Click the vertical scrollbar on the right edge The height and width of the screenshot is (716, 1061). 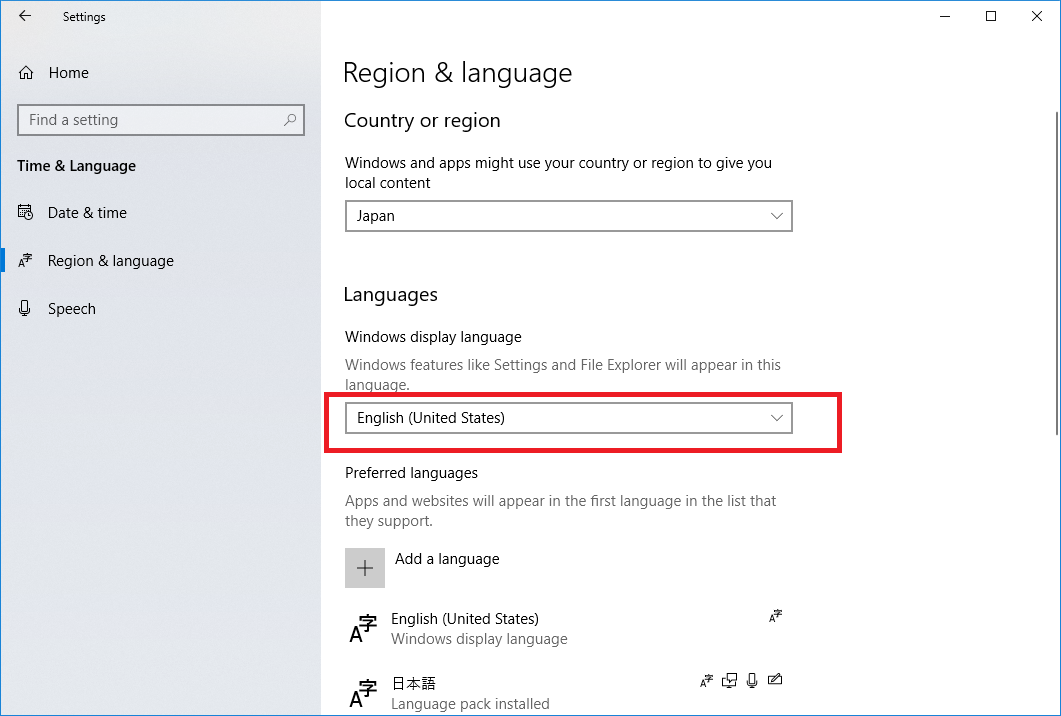point(1057,272)
